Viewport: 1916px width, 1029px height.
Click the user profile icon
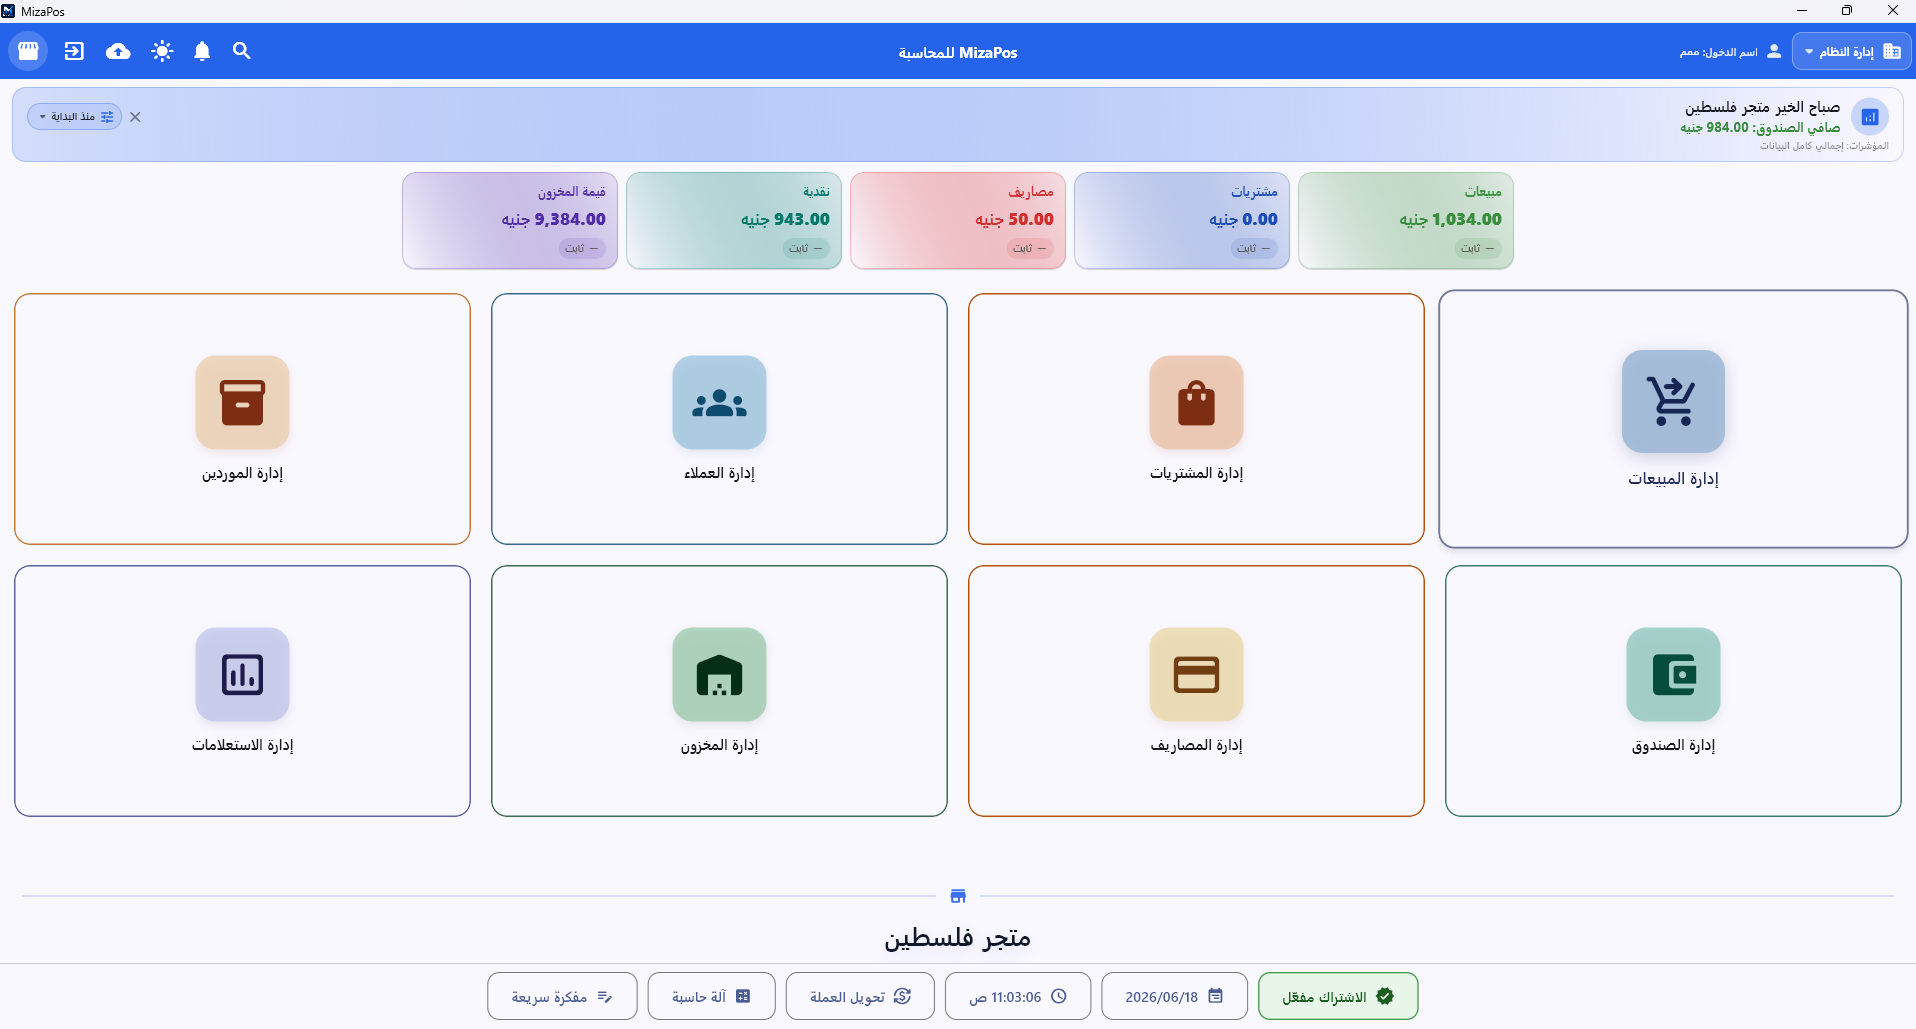(x=1774, y=51)
